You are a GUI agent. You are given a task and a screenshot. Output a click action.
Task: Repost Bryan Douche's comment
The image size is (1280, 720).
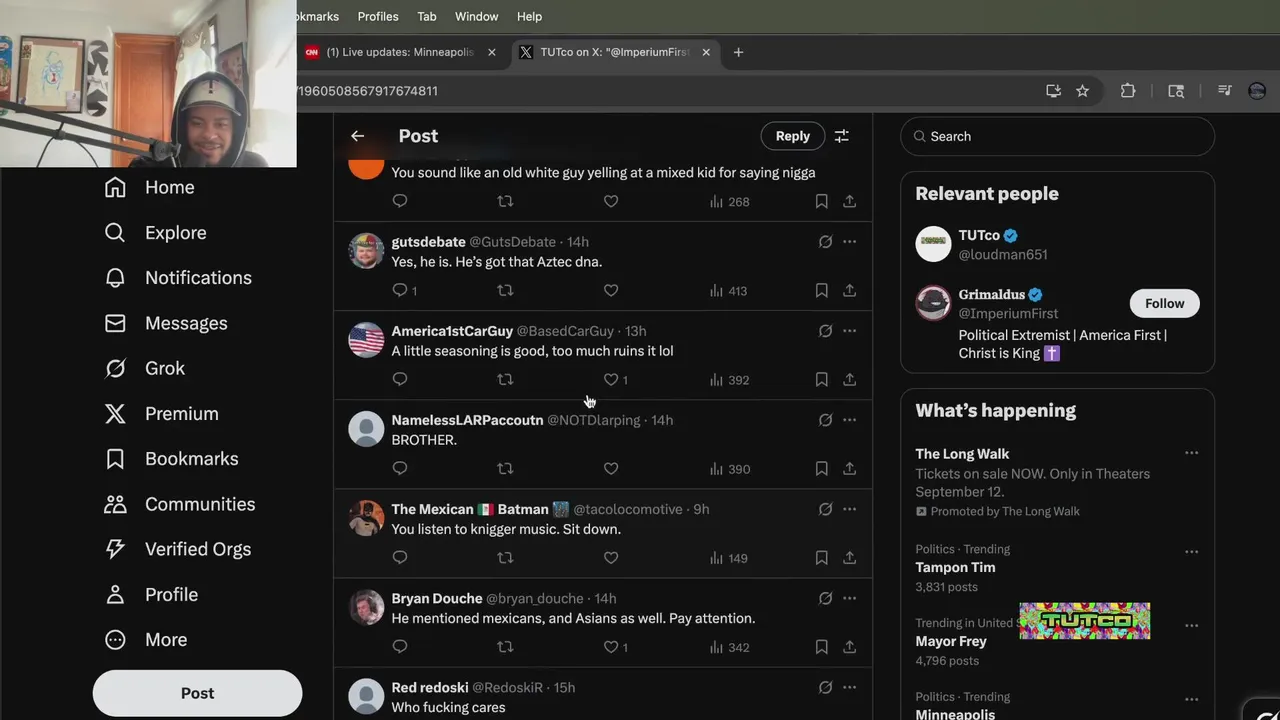point(505,647)
